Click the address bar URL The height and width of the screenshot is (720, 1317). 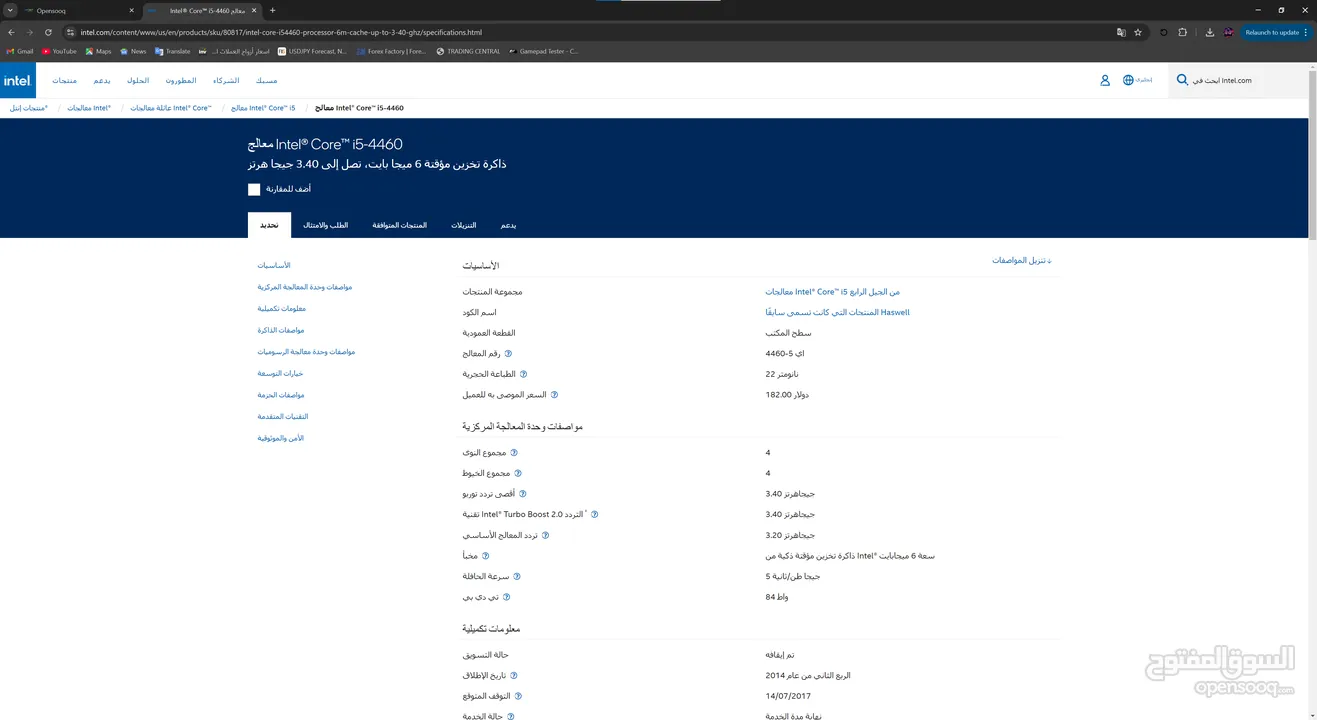[281, 32]
